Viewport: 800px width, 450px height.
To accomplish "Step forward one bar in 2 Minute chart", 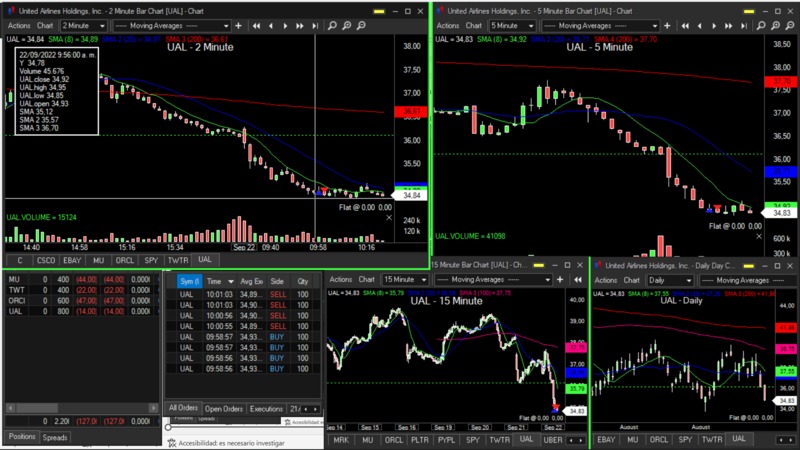I will (283, 25).
